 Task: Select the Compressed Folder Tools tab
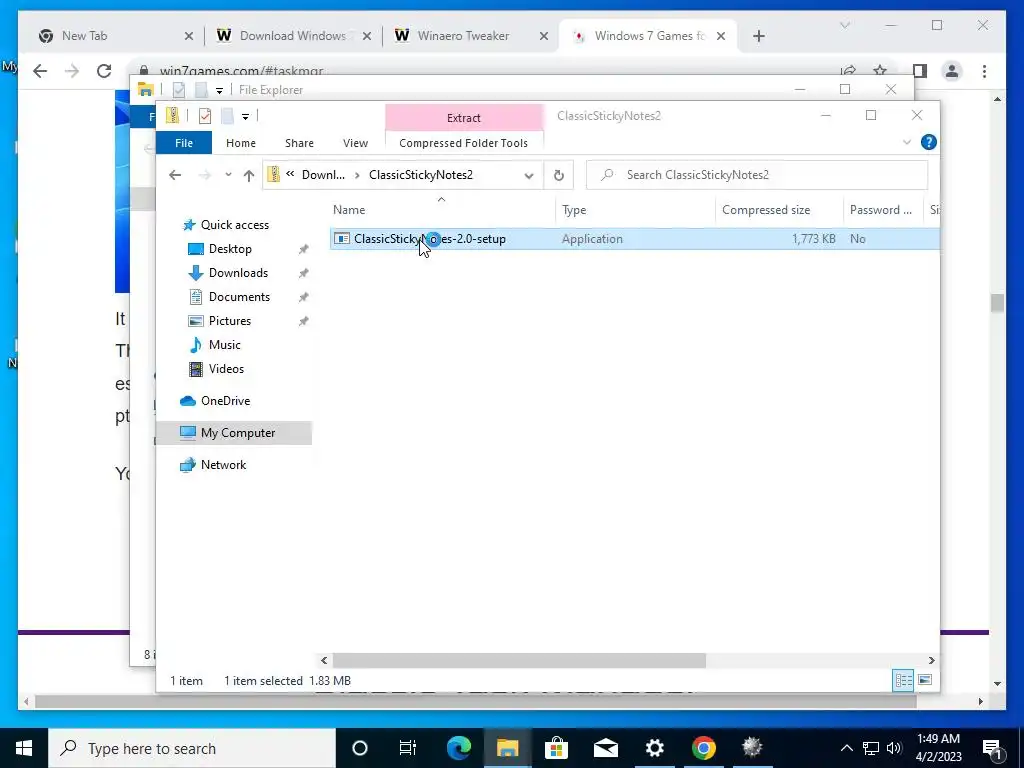point(463,143)
